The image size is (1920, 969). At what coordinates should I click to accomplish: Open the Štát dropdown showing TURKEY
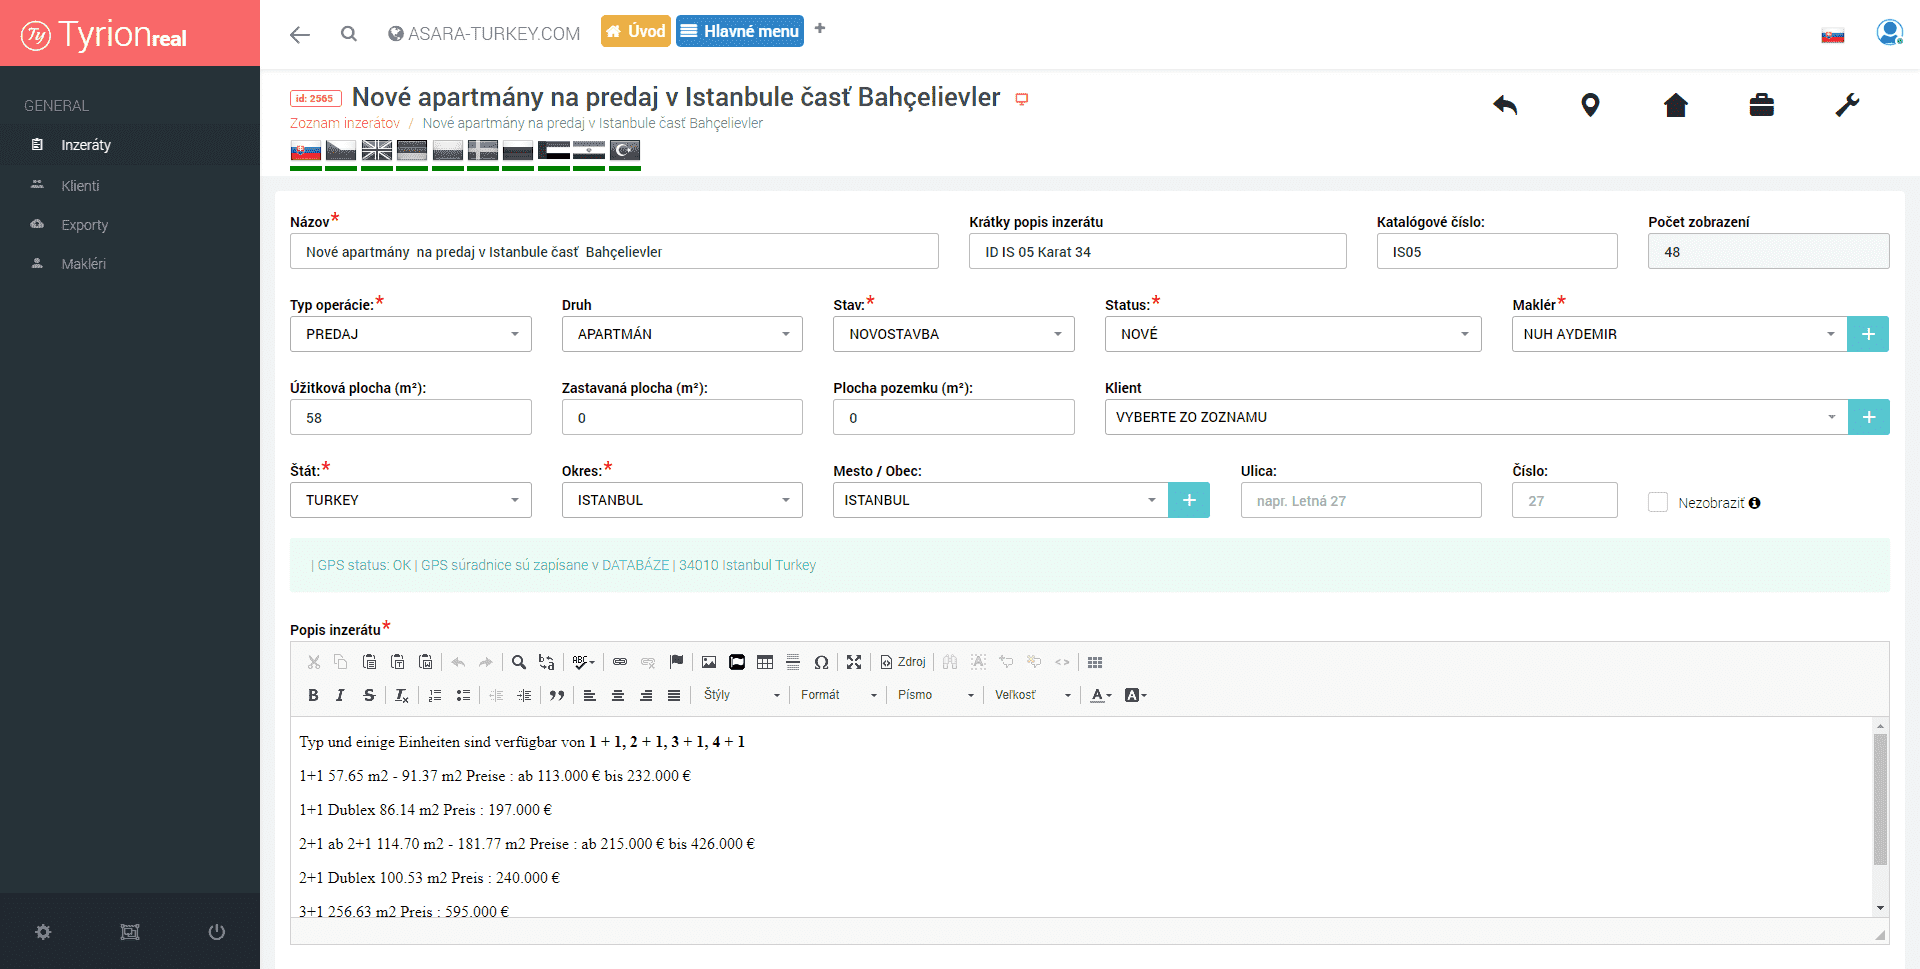point(410,500)
